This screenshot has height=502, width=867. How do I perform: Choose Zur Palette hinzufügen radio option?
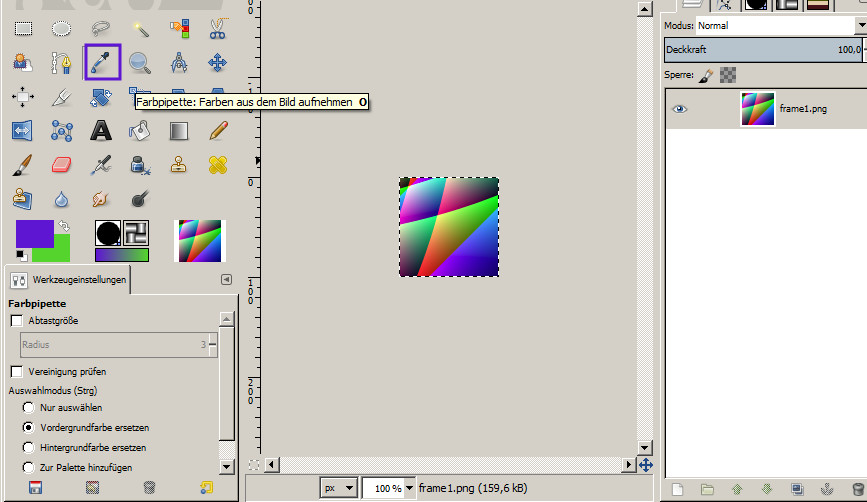[x=28, y=467]
